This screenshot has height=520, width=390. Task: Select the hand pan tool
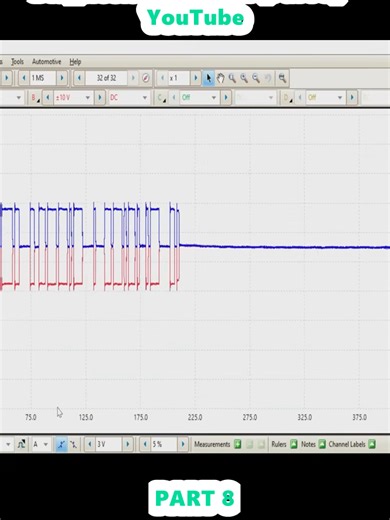220,78
